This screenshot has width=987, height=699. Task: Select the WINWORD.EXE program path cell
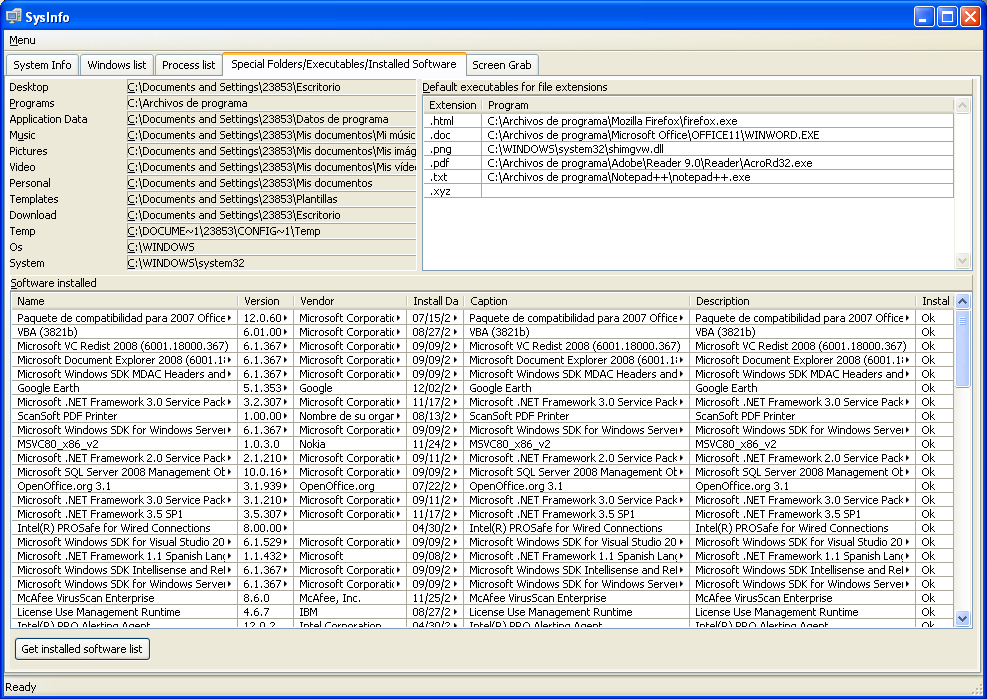(x=718, y=135)
